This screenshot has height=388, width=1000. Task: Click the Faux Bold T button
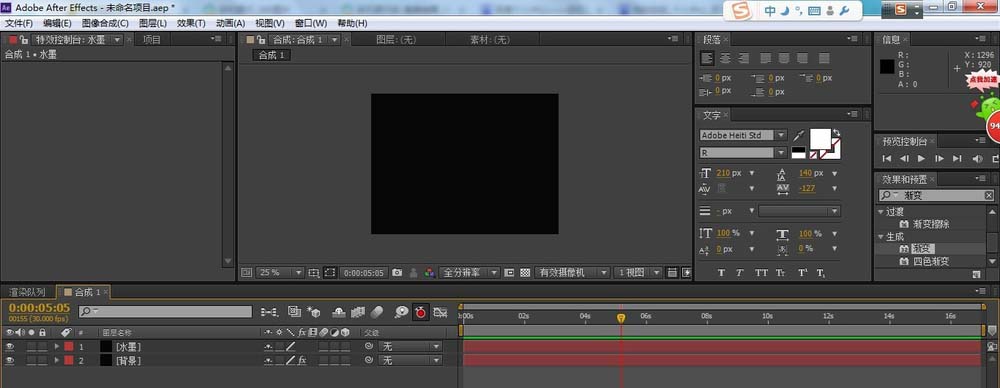[721, 272]
